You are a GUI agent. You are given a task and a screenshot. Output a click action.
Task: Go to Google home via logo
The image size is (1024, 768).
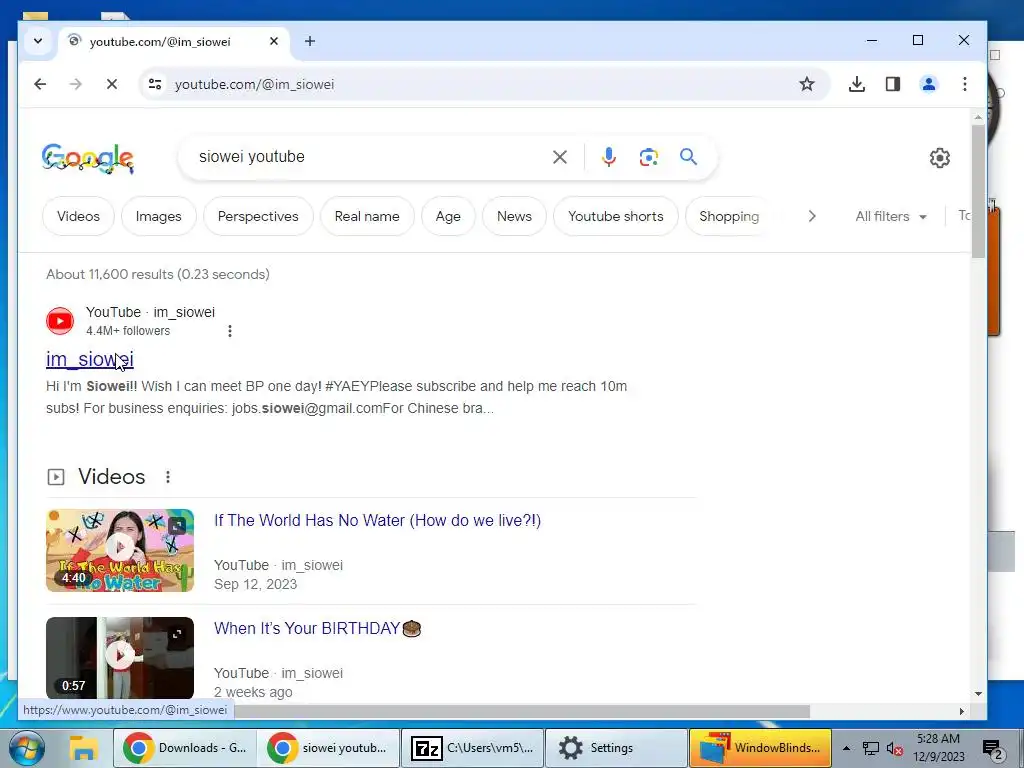click(88, 158)
